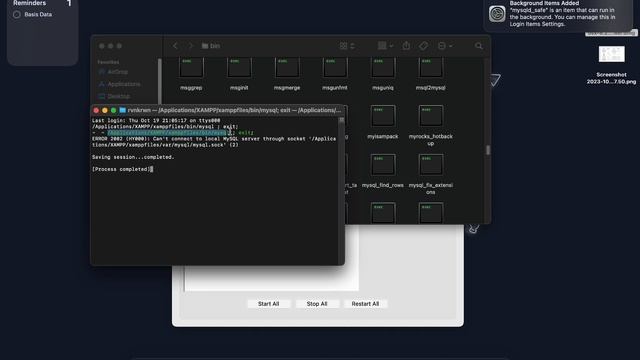Open the Finder search icon
Screen dimensions: 640x360
tap(479, 46)
